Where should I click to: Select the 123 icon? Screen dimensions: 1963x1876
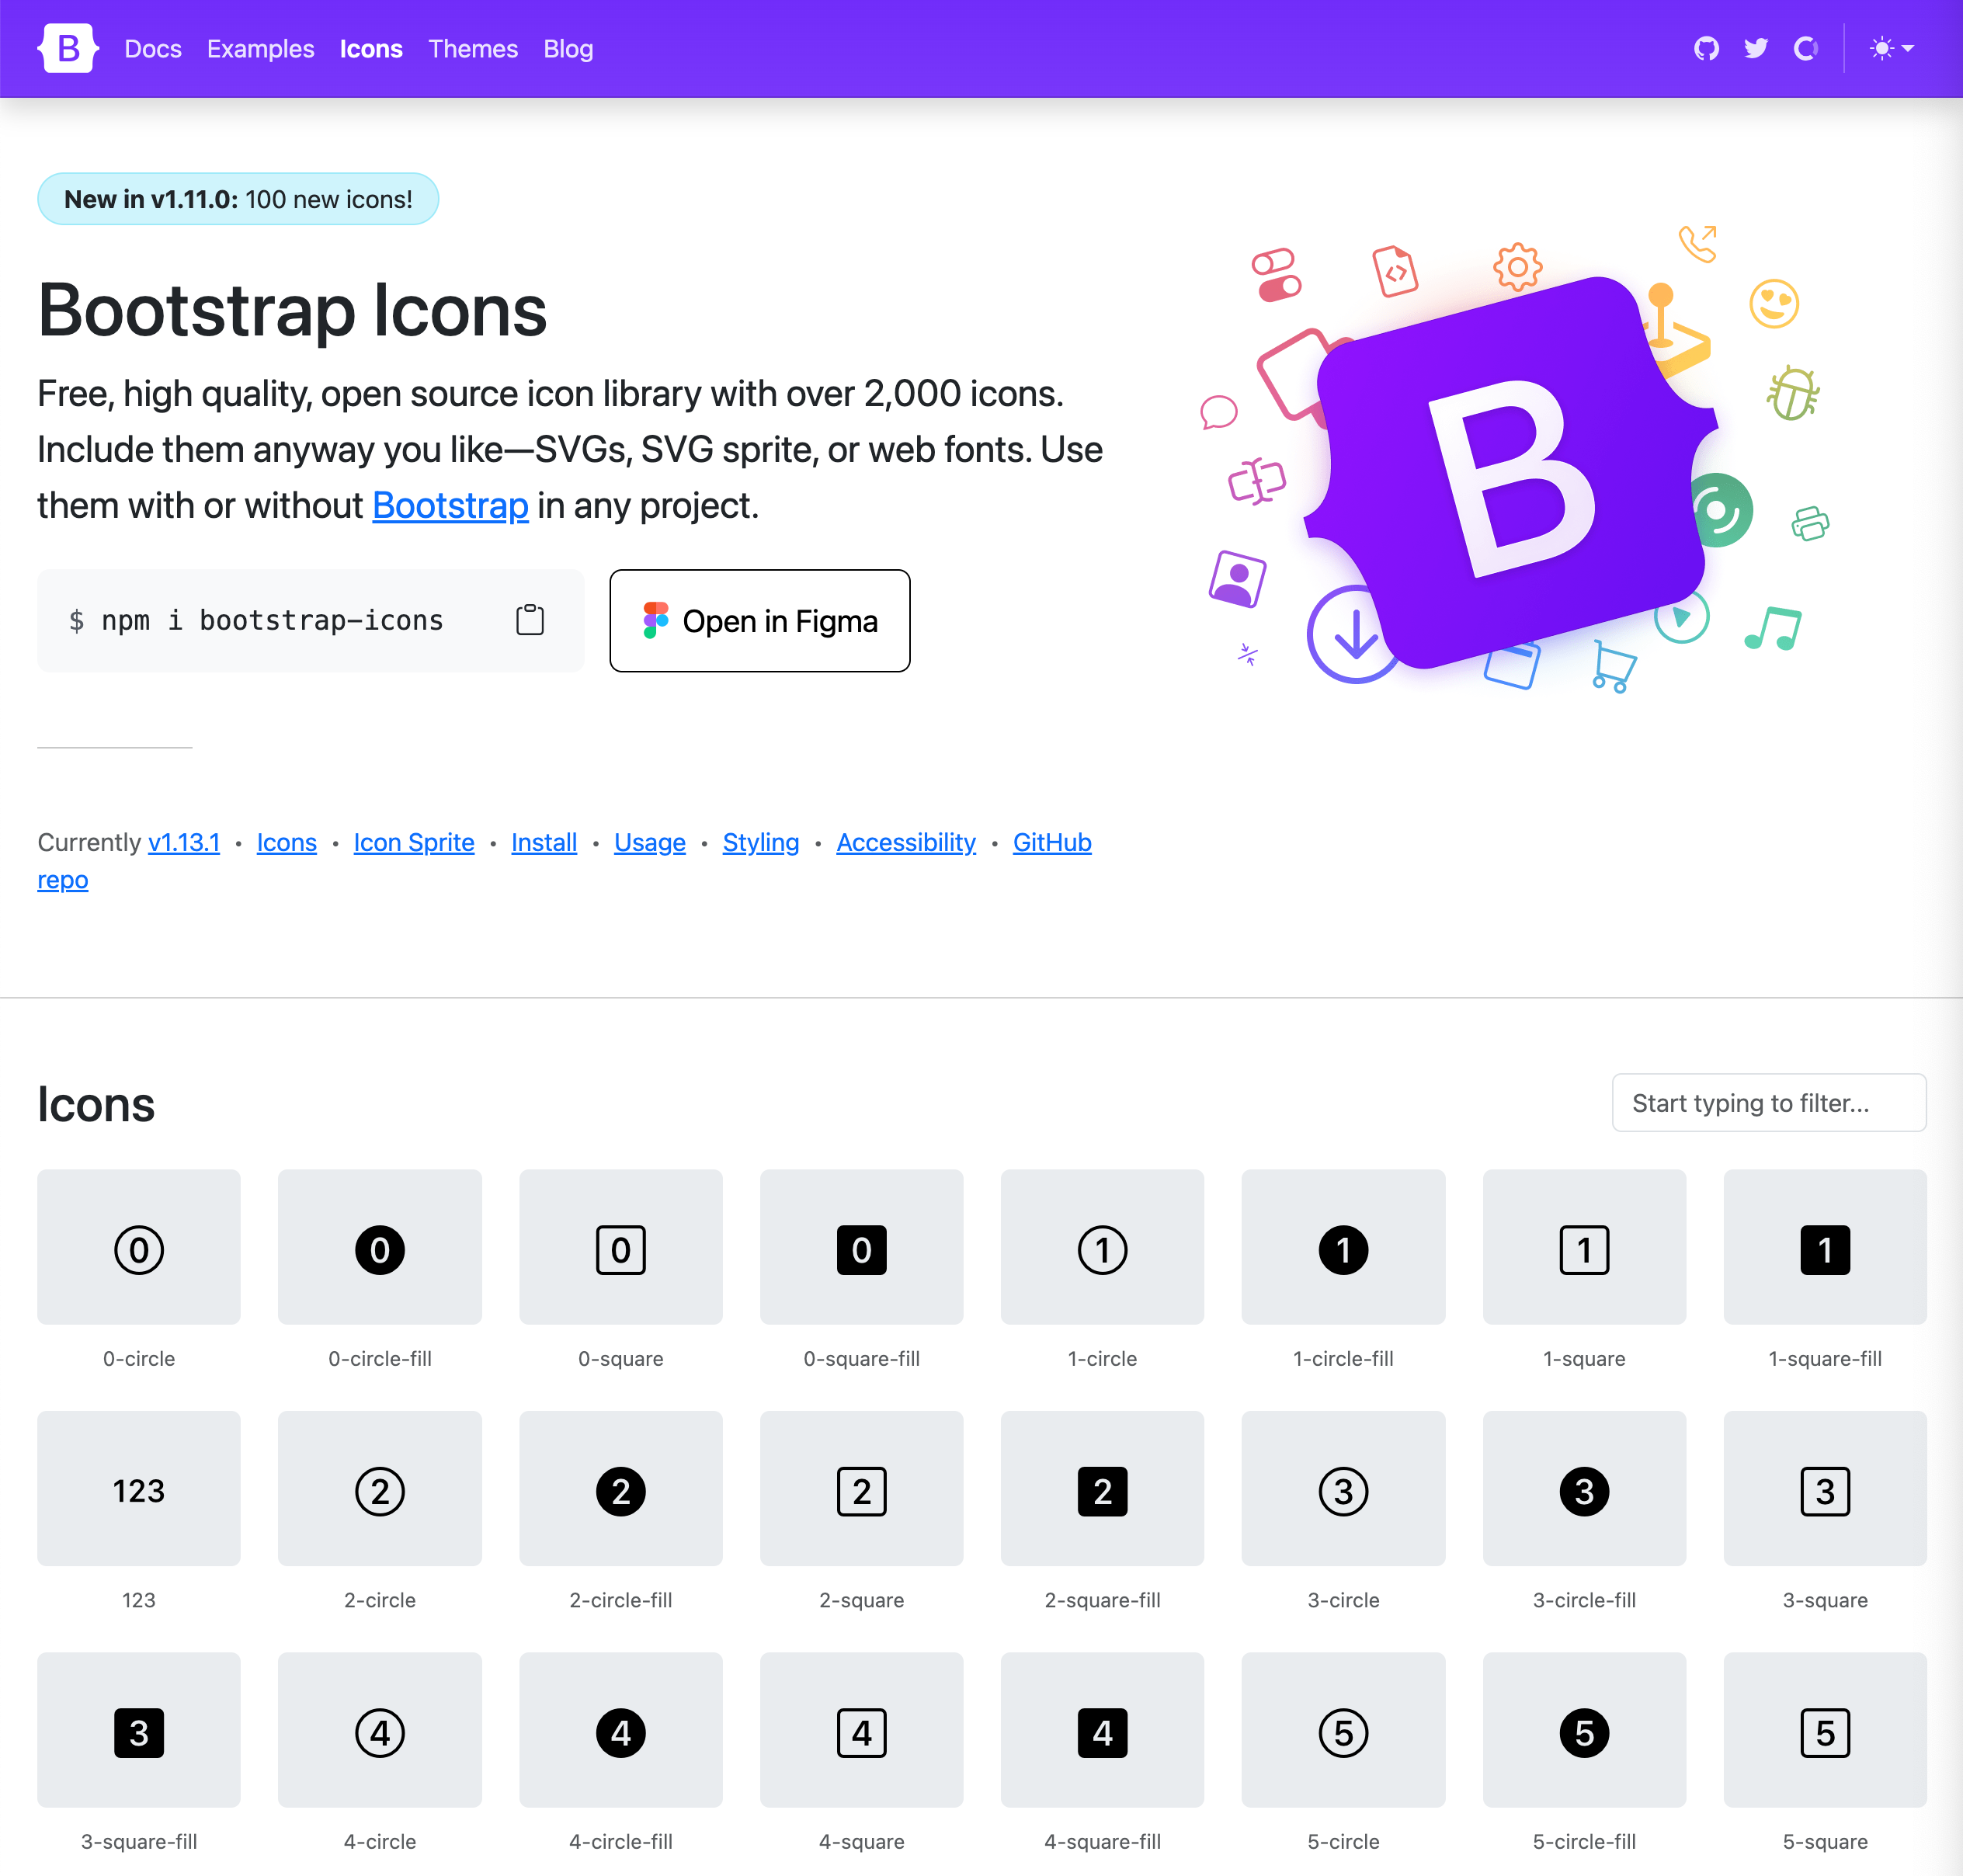pyautogui.click(x=138, y=1489)
